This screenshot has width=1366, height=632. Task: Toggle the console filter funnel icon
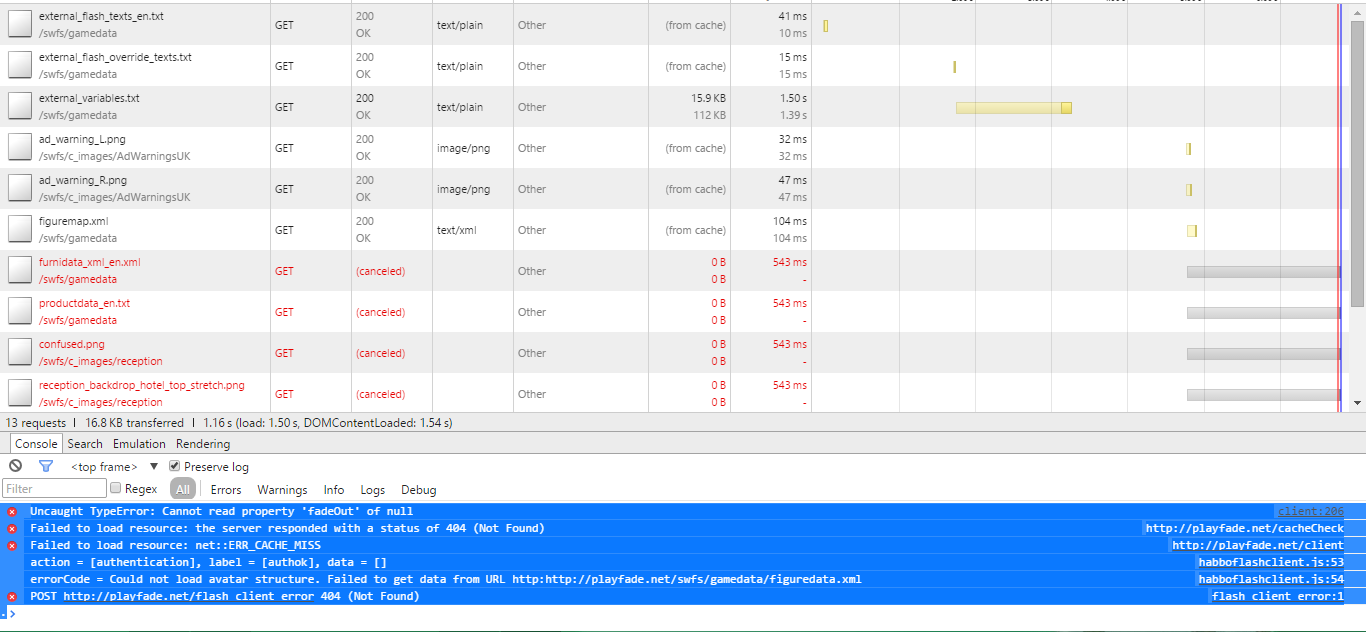[45, 466]
